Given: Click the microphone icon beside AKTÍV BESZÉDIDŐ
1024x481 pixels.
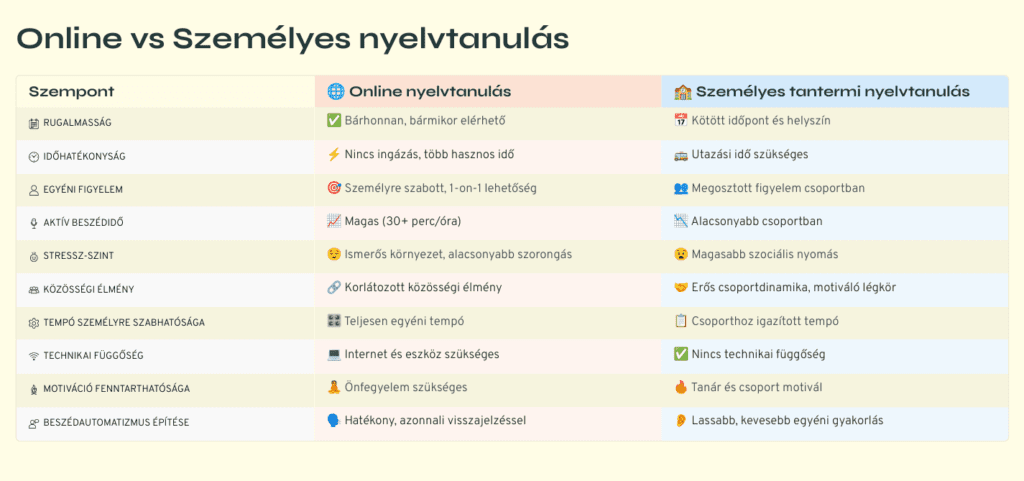Looking at the screenshot, I should tap(34, 222).
